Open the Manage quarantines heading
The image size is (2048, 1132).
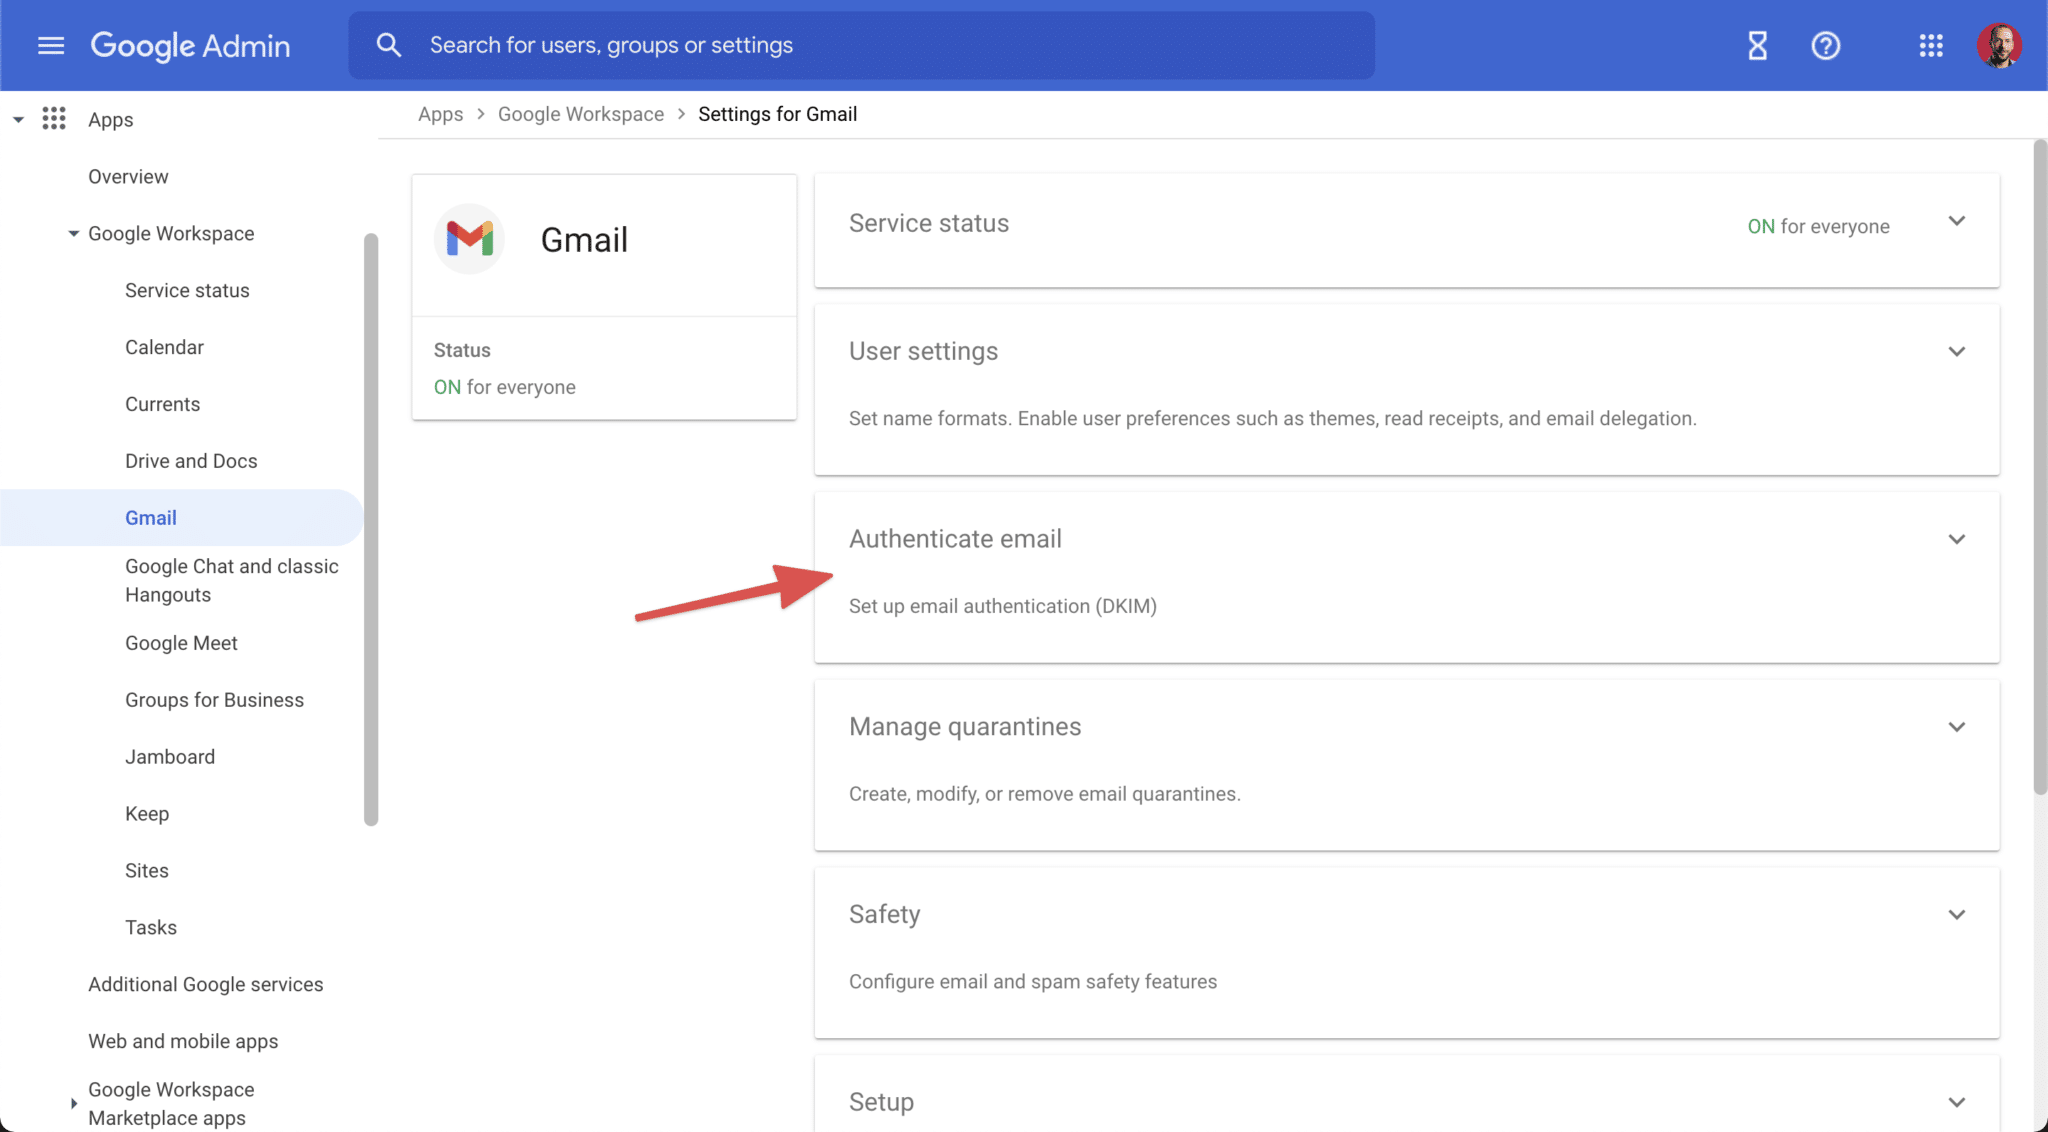click(965, 727)
